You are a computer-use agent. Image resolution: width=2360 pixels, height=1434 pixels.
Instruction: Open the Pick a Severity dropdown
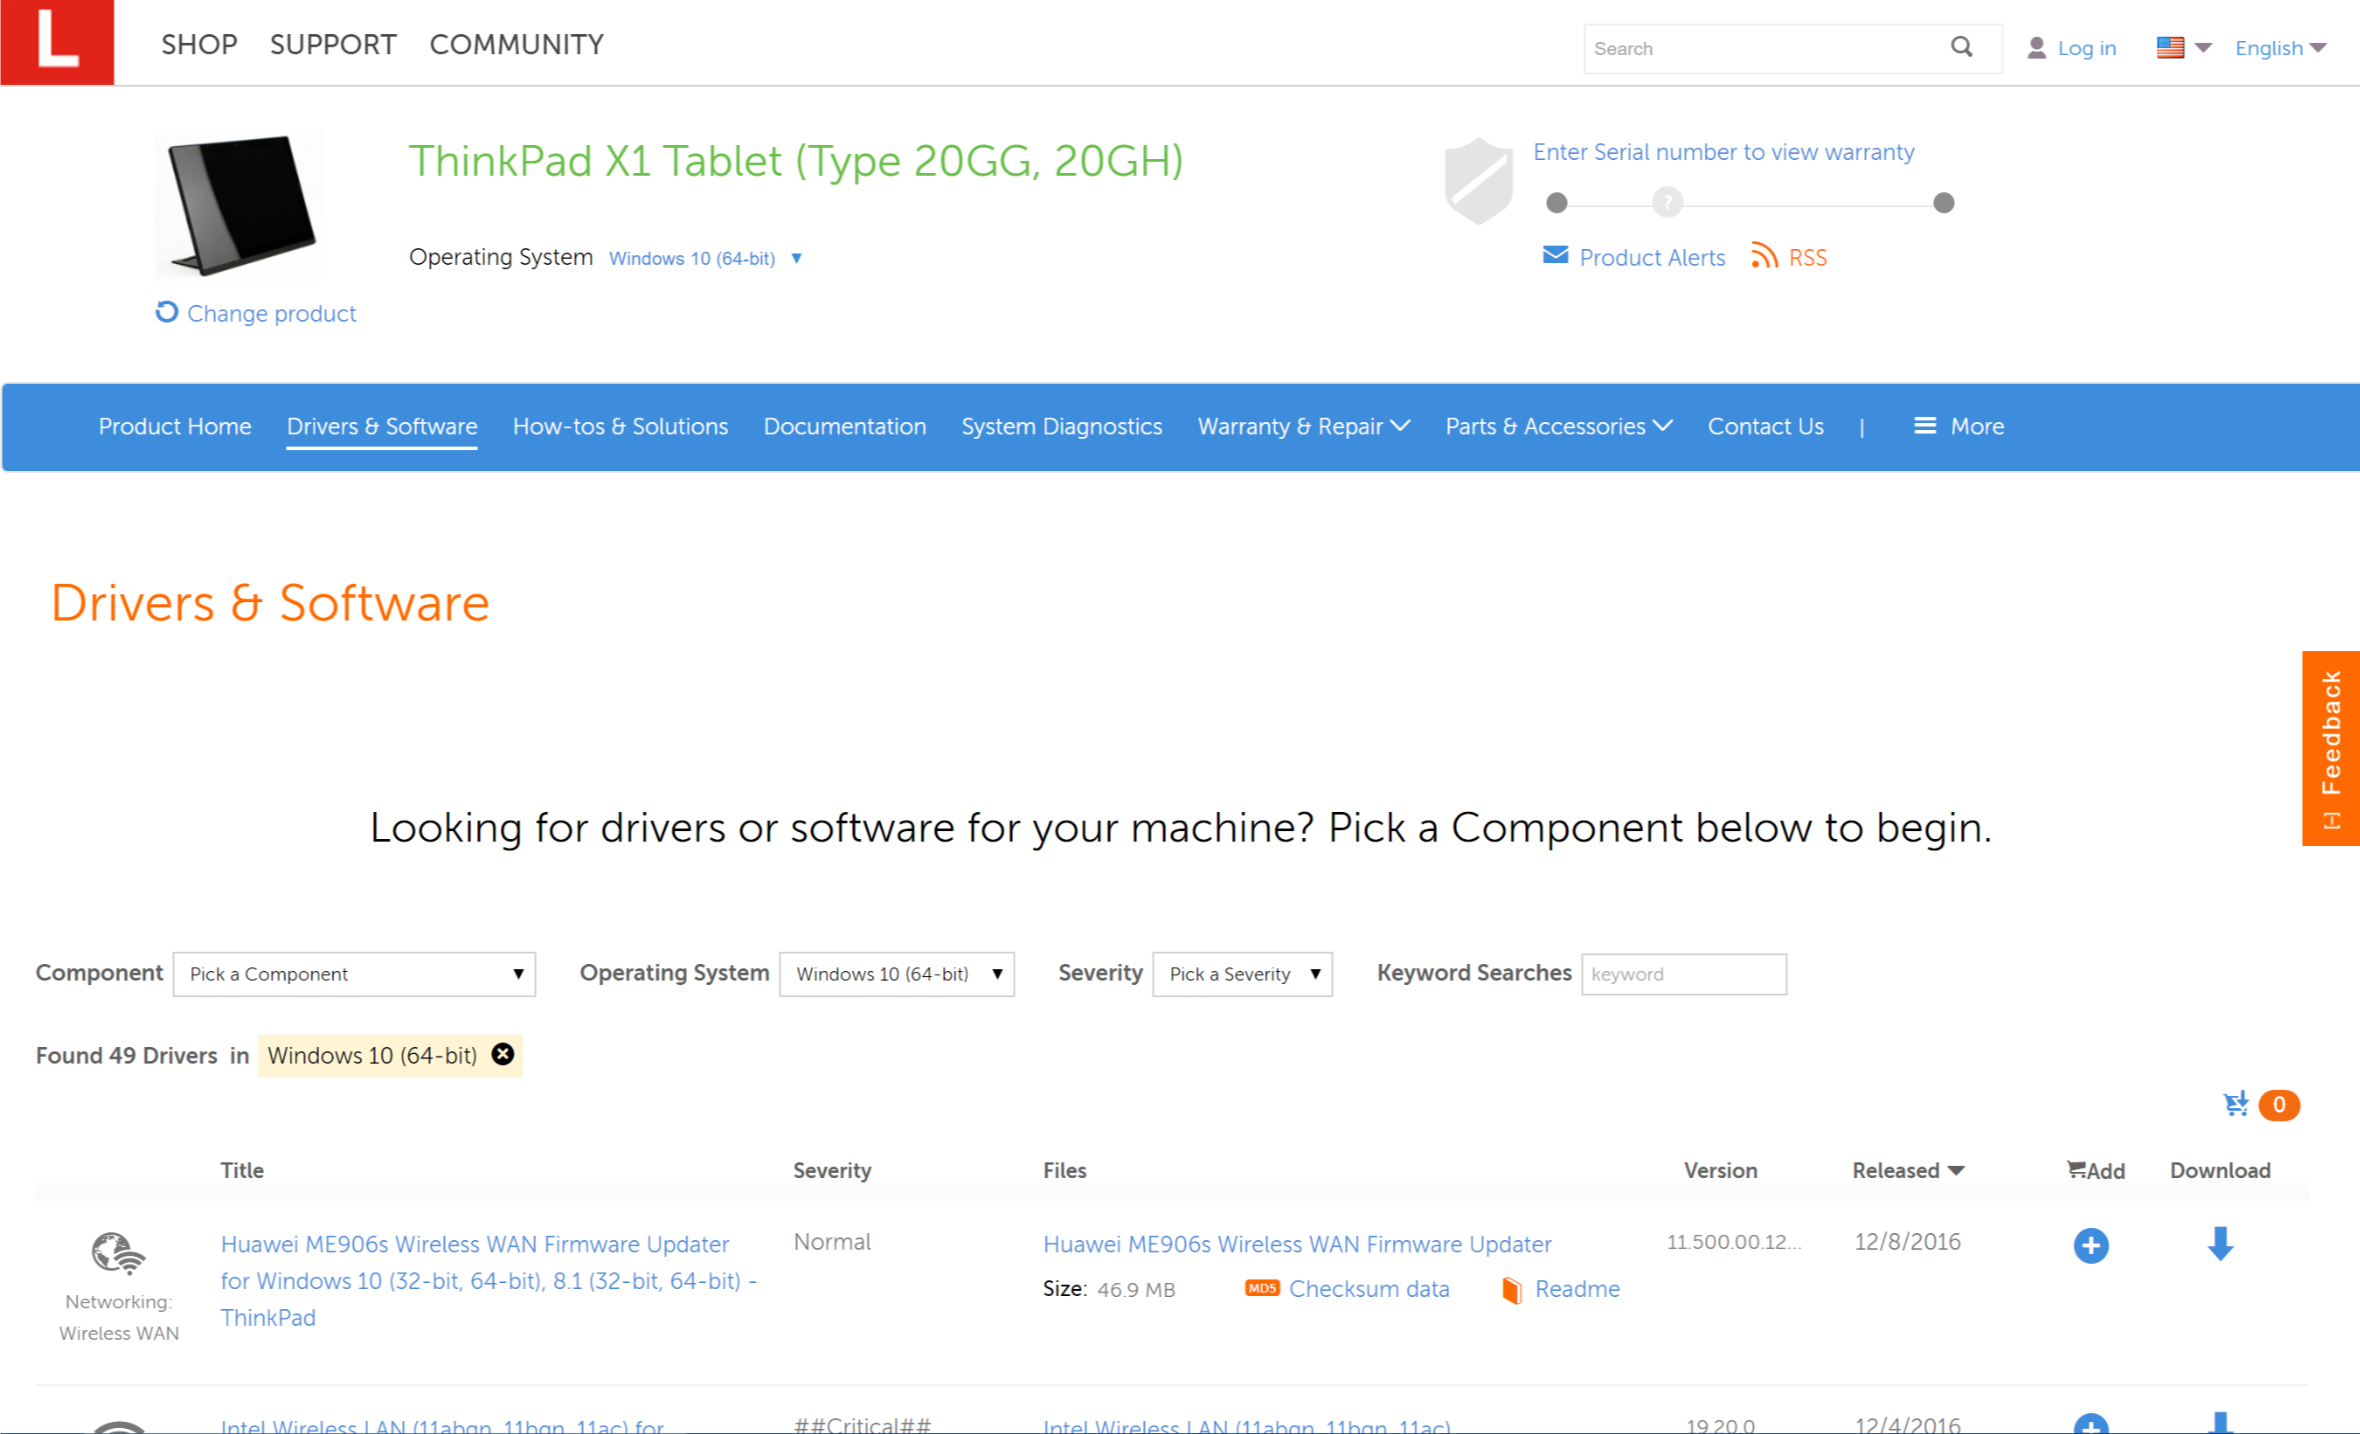(1242, 973)
